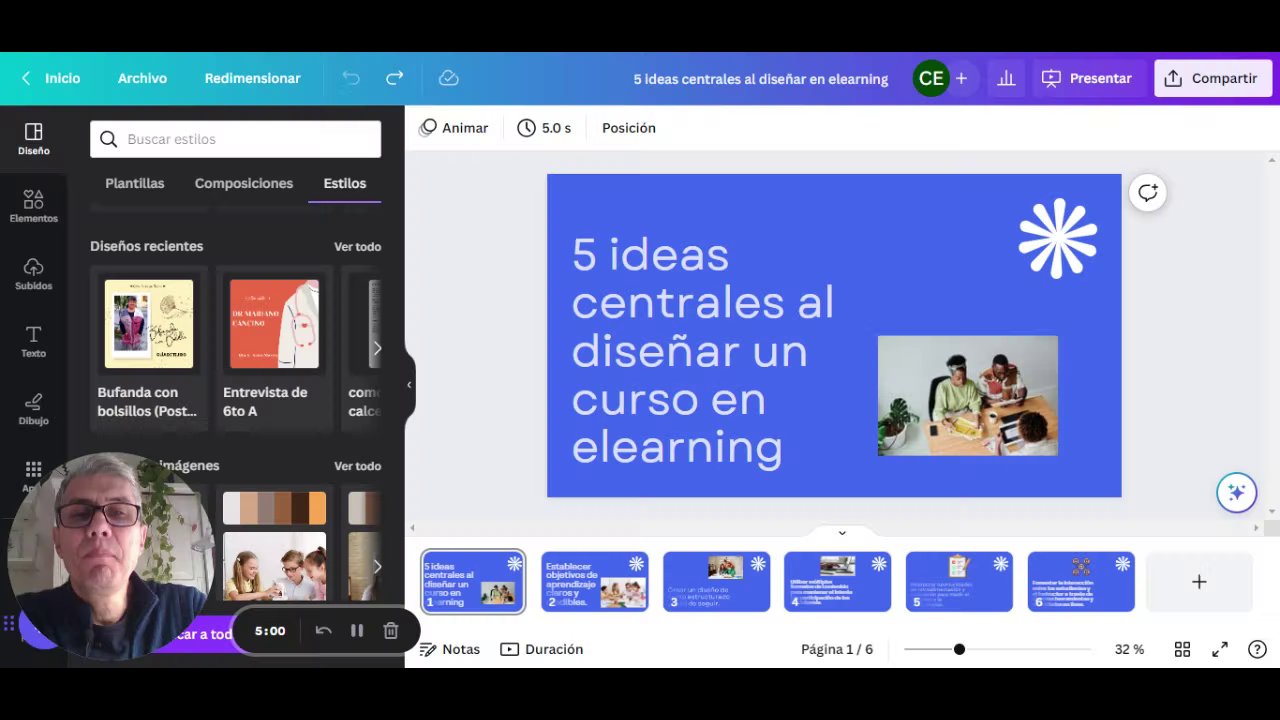Viewport: 1280px width, 720px height.
Task: Restart recording with the undo icon
Action: click(323, 631)
